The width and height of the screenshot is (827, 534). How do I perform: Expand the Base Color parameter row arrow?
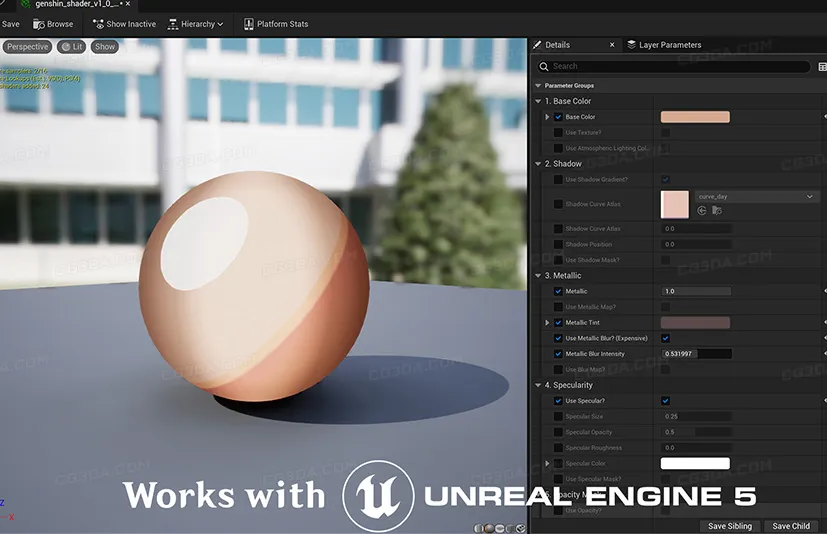547,117
